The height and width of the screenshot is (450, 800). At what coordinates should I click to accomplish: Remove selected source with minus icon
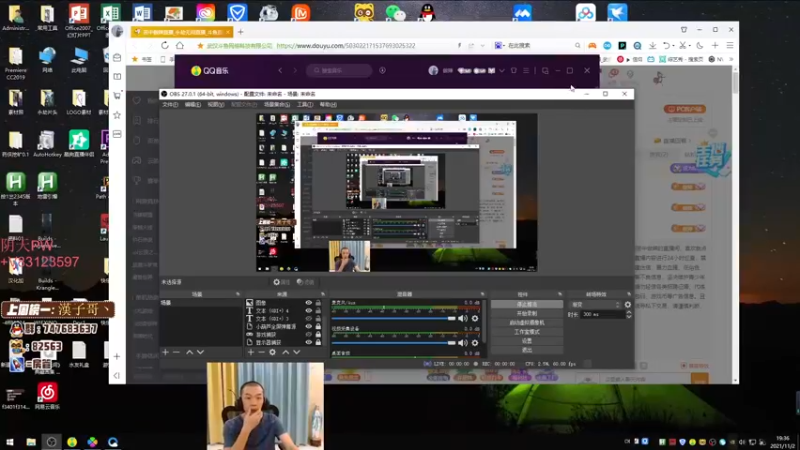pyautogui.click(x=261, y=352)
